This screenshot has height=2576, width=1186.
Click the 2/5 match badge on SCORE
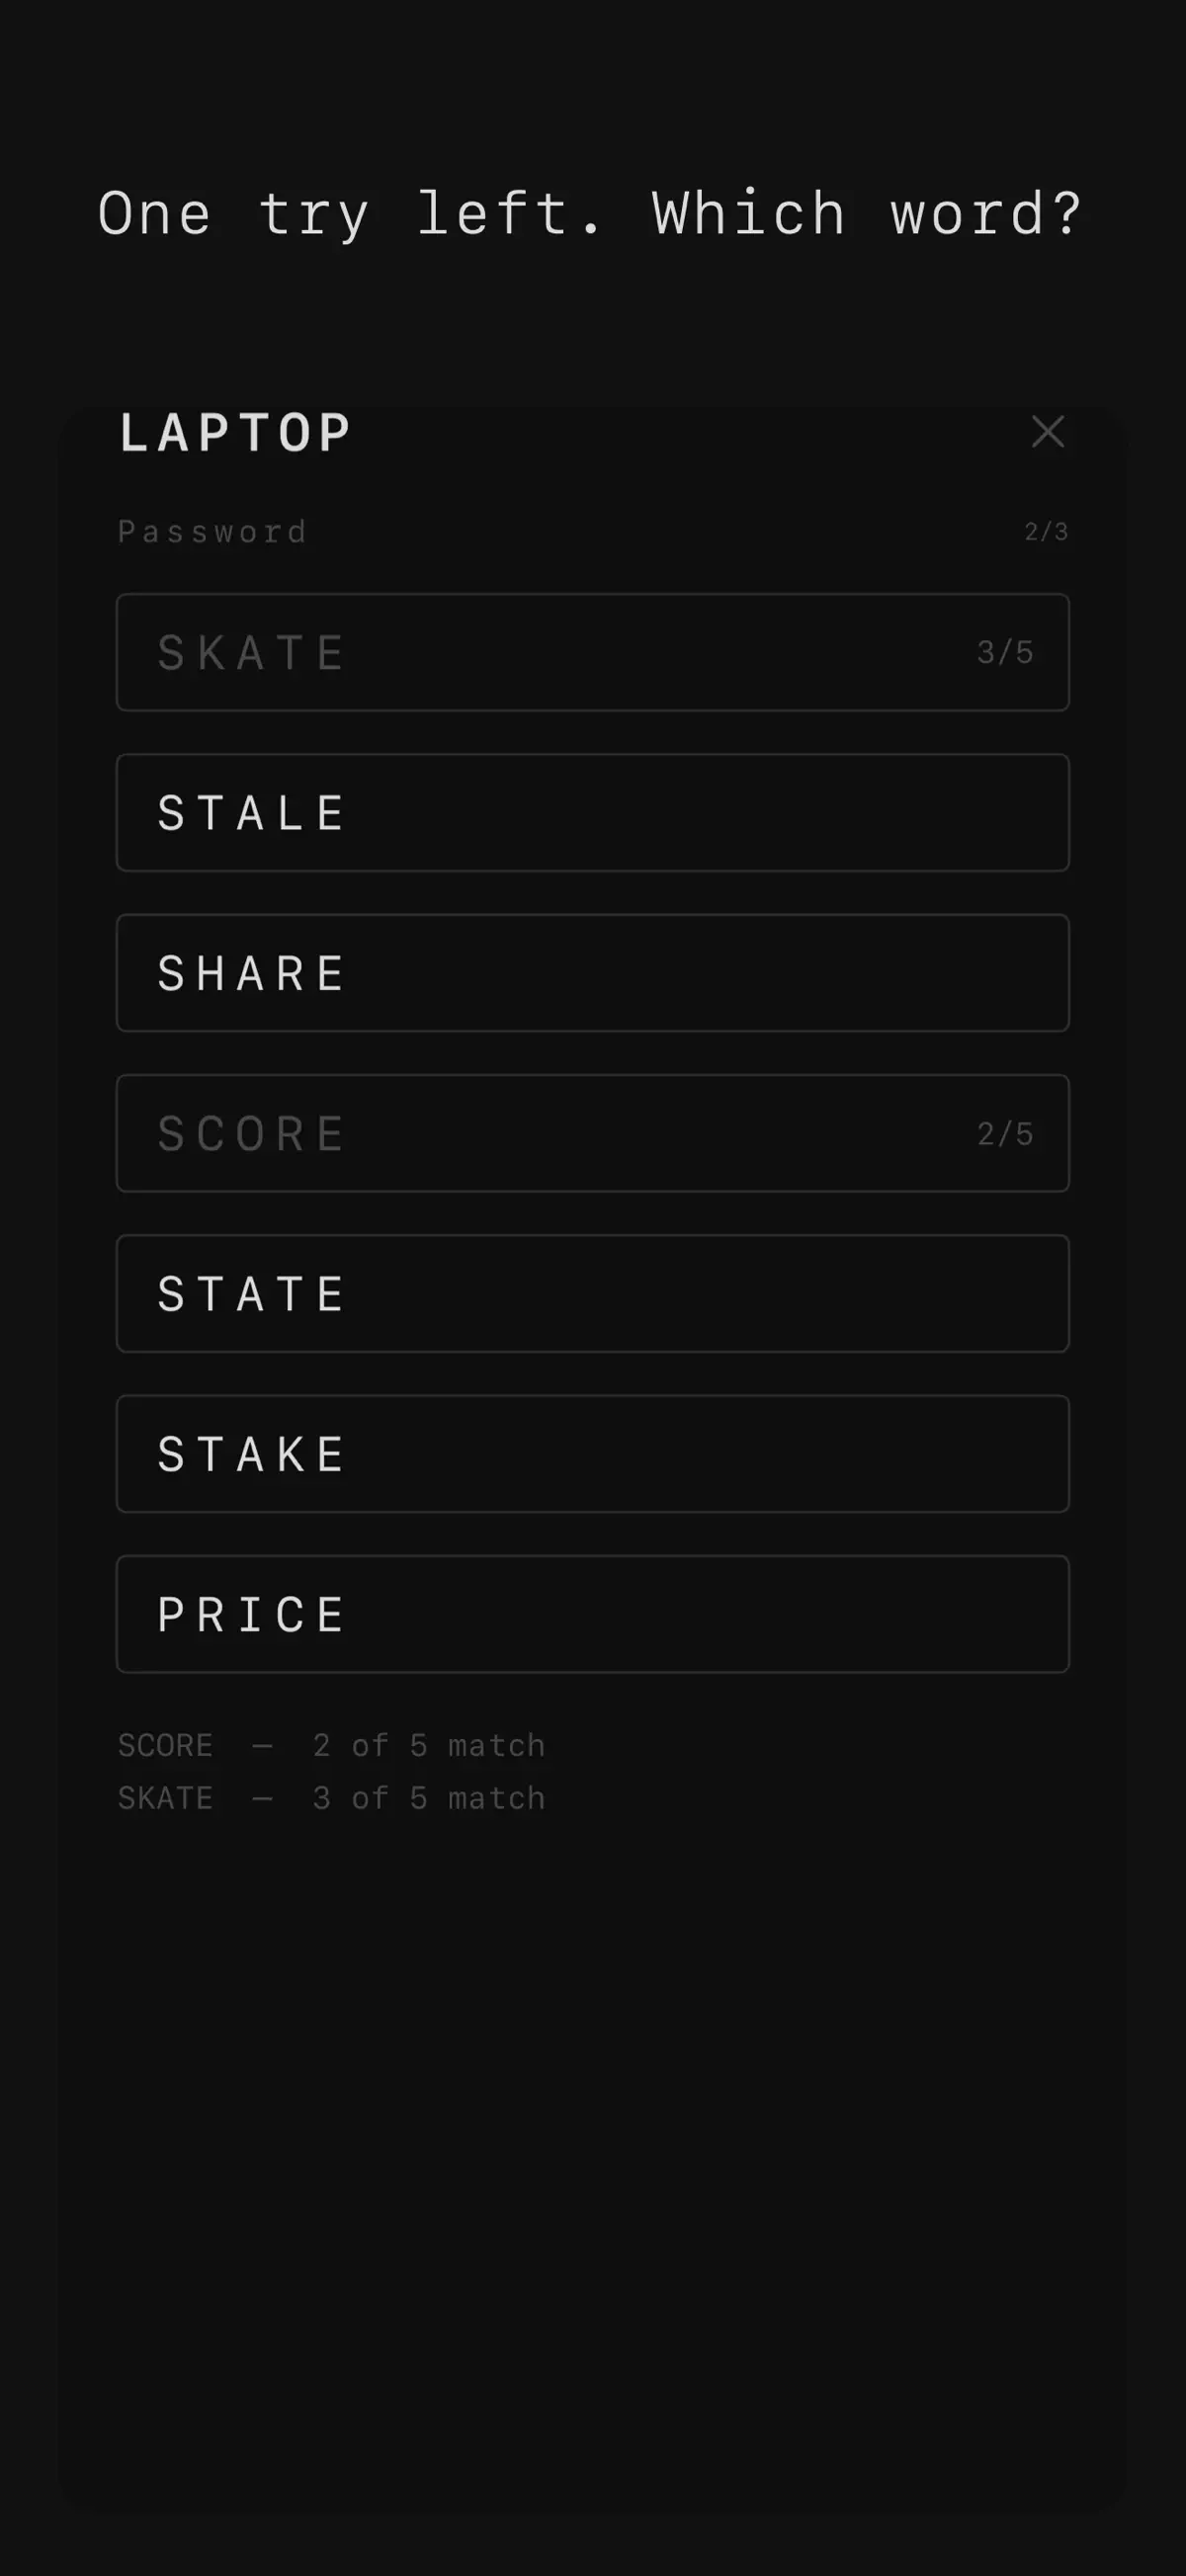(x=1005, y=1134)
